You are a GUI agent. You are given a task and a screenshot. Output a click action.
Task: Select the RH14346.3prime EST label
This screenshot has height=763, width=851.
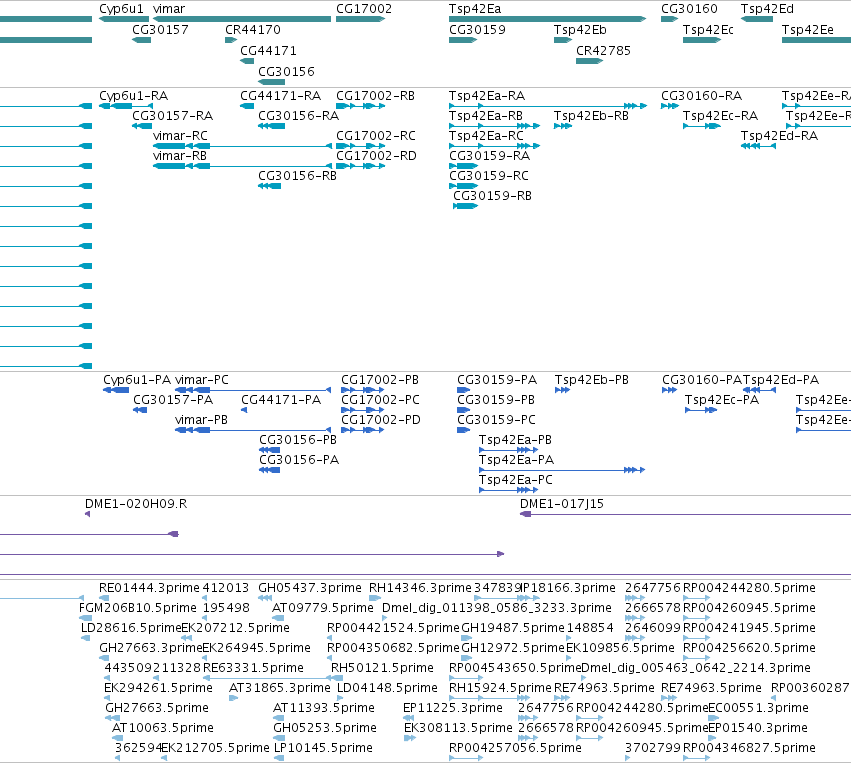click(x=420, y=588)
